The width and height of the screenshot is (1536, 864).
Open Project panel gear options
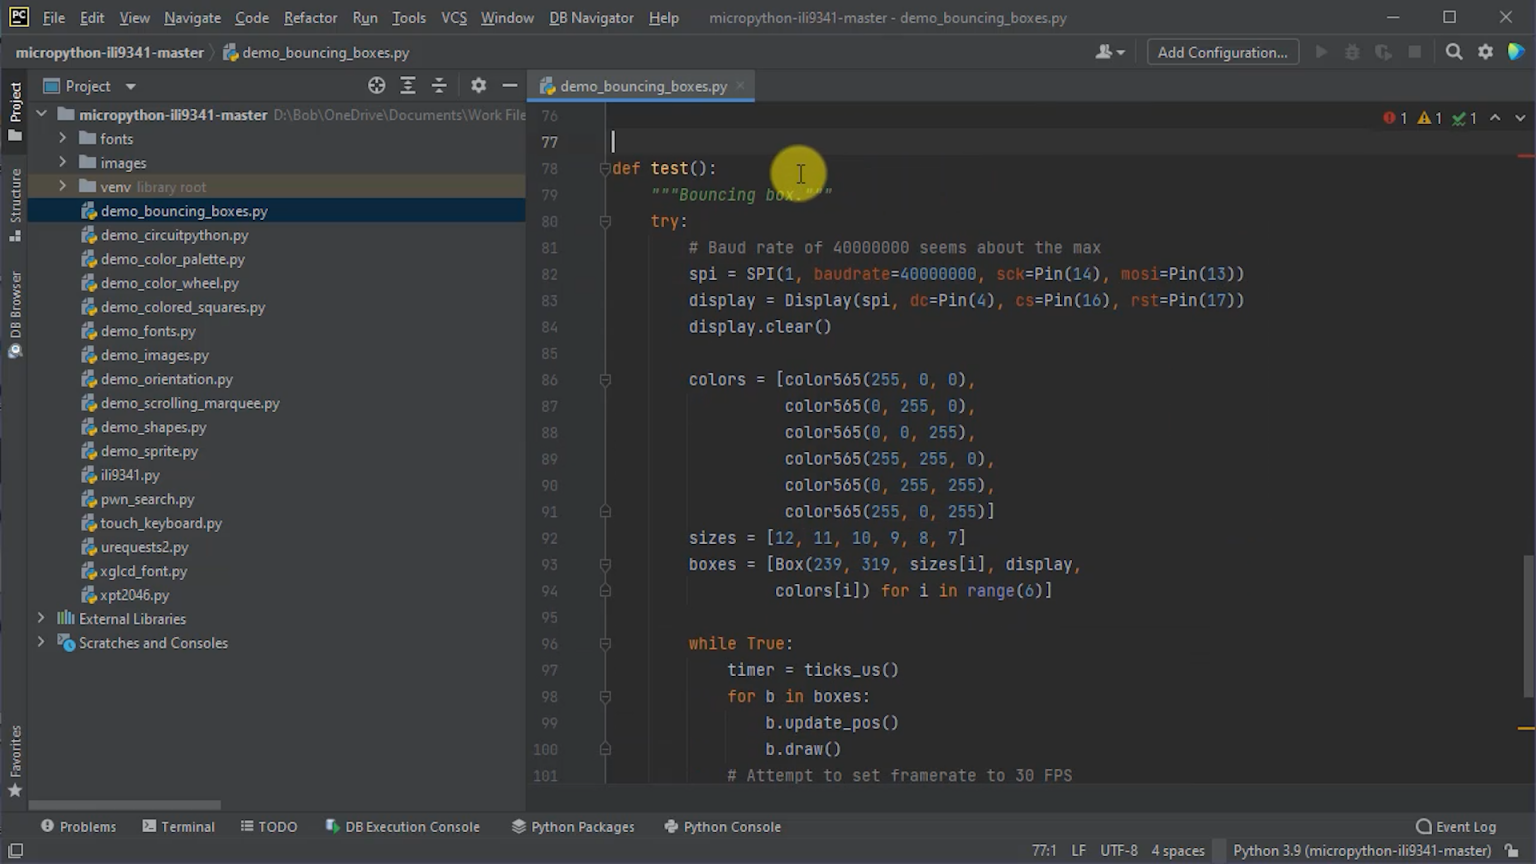click(478, 86)
